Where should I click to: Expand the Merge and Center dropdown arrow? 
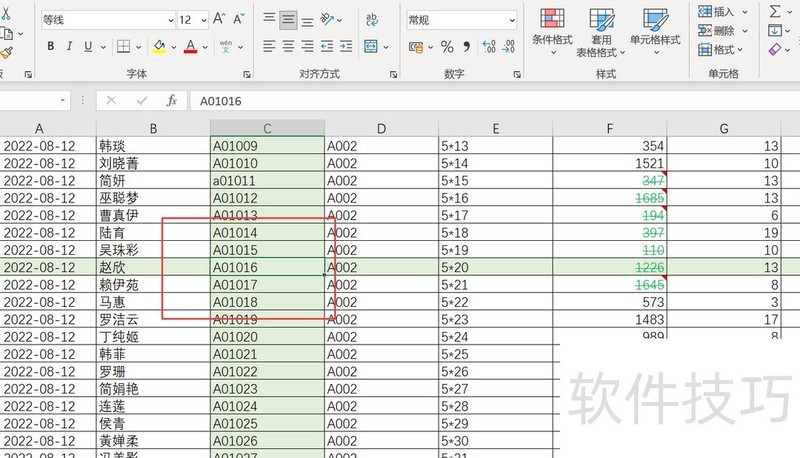point(386,47)
